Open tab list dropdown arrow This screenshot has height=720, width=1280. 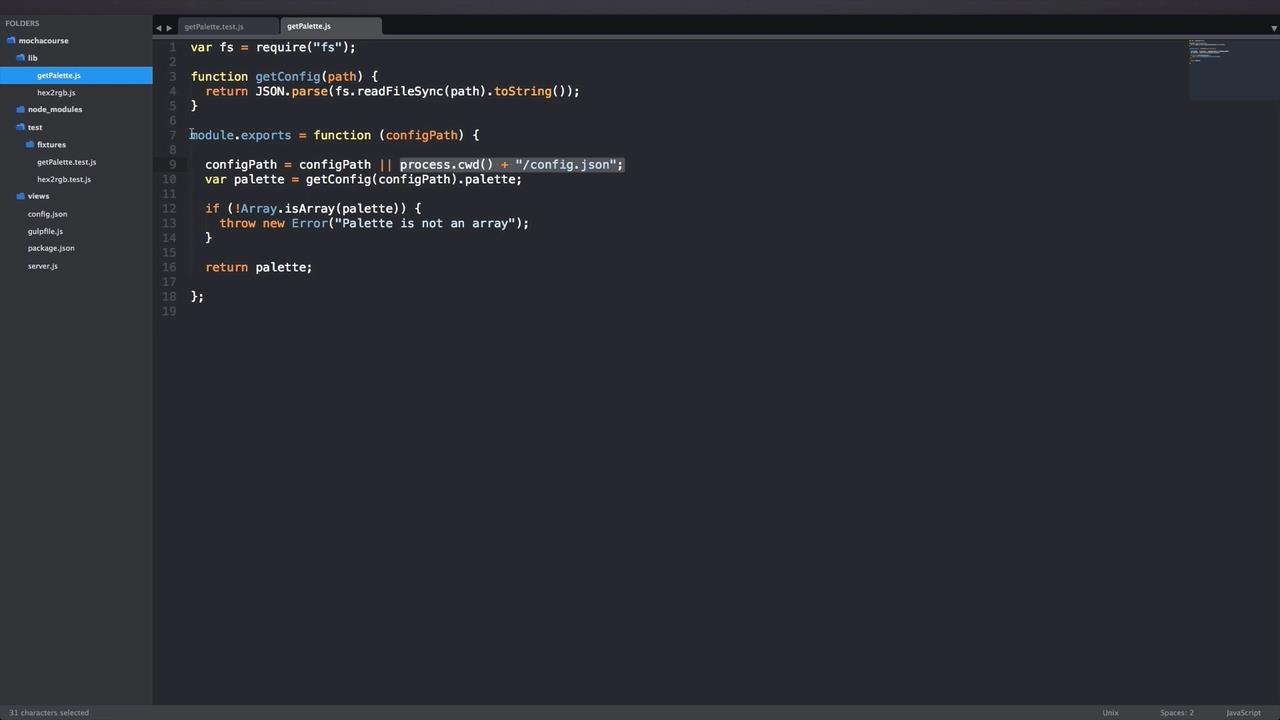1274,28
